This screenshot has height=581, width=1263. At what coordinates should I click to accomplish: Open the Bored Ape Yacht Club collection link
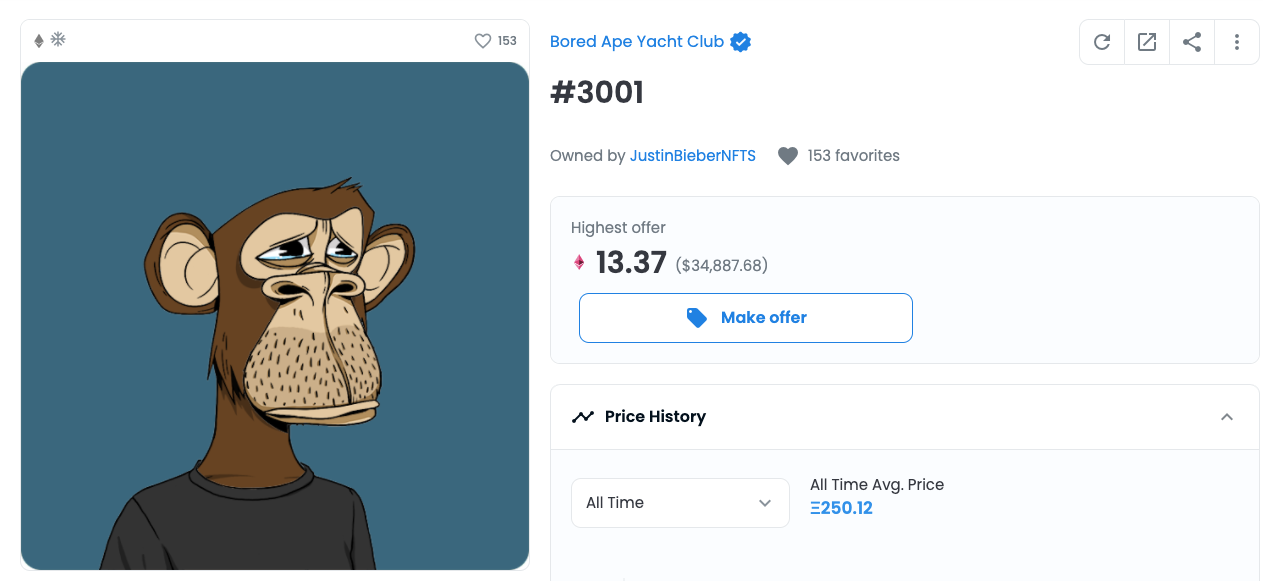coord(636,41)
